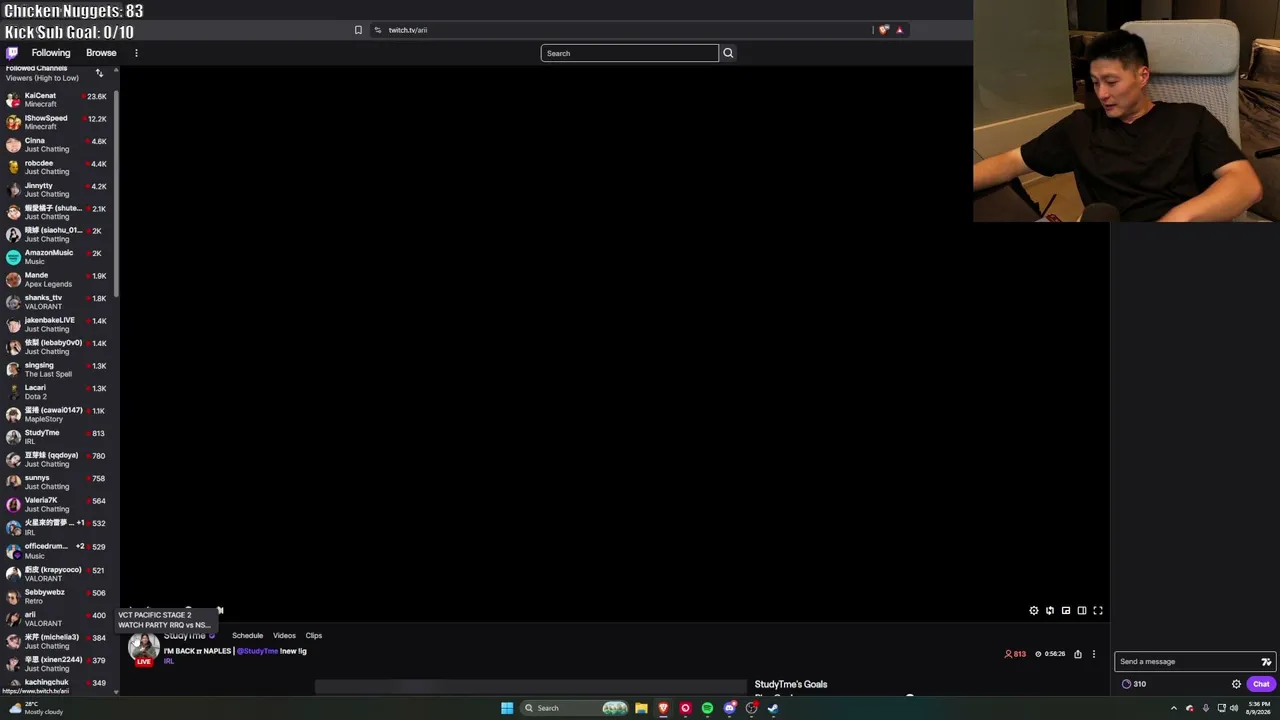
Task: Open the @StudyTme mention link
Action: pyautogui.click(x=257, y=651)
